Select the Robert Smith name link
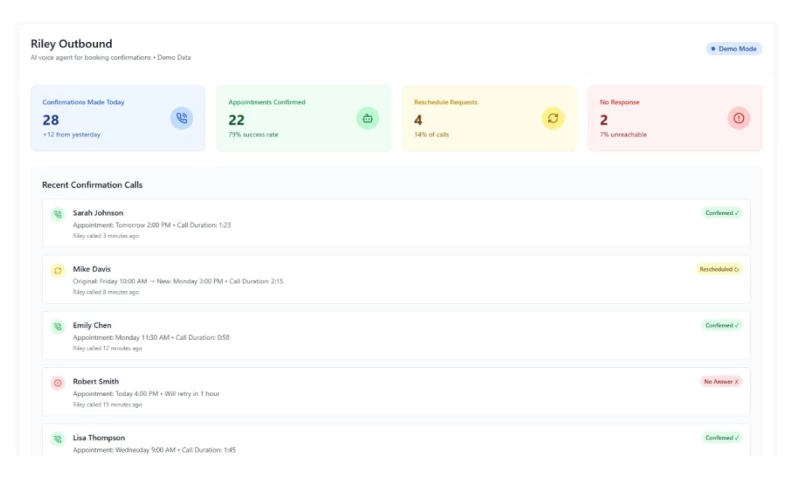This screenshot has height=480, width=800. [x=96, y=381]
